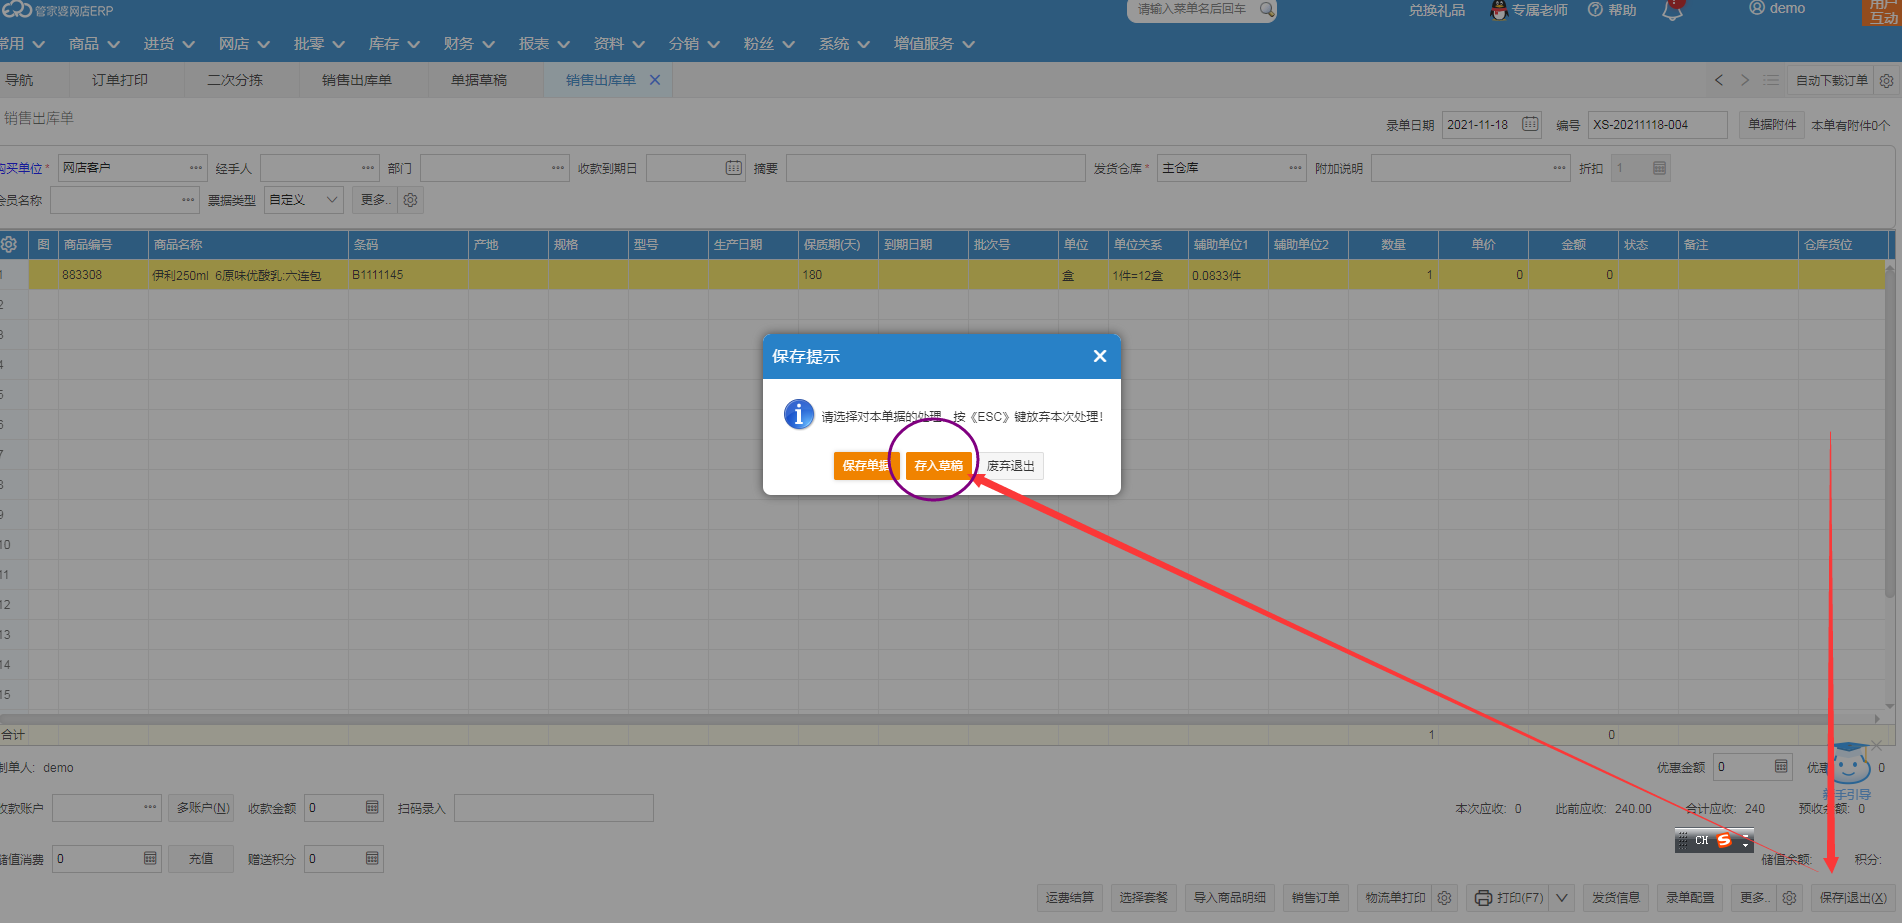Expand the 票据类型 dropdown
1902x923 pixels.
point(331,200)
